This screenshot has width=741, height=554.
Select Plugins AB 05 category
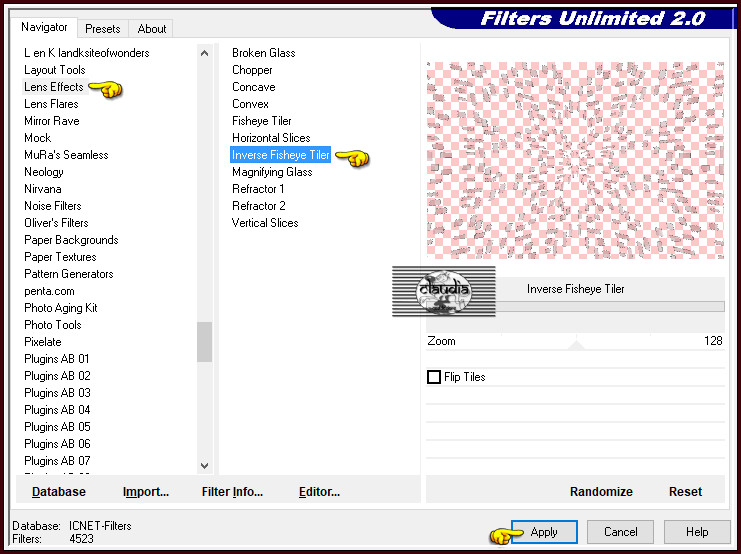pyautogui.click(x=57, y=427)
